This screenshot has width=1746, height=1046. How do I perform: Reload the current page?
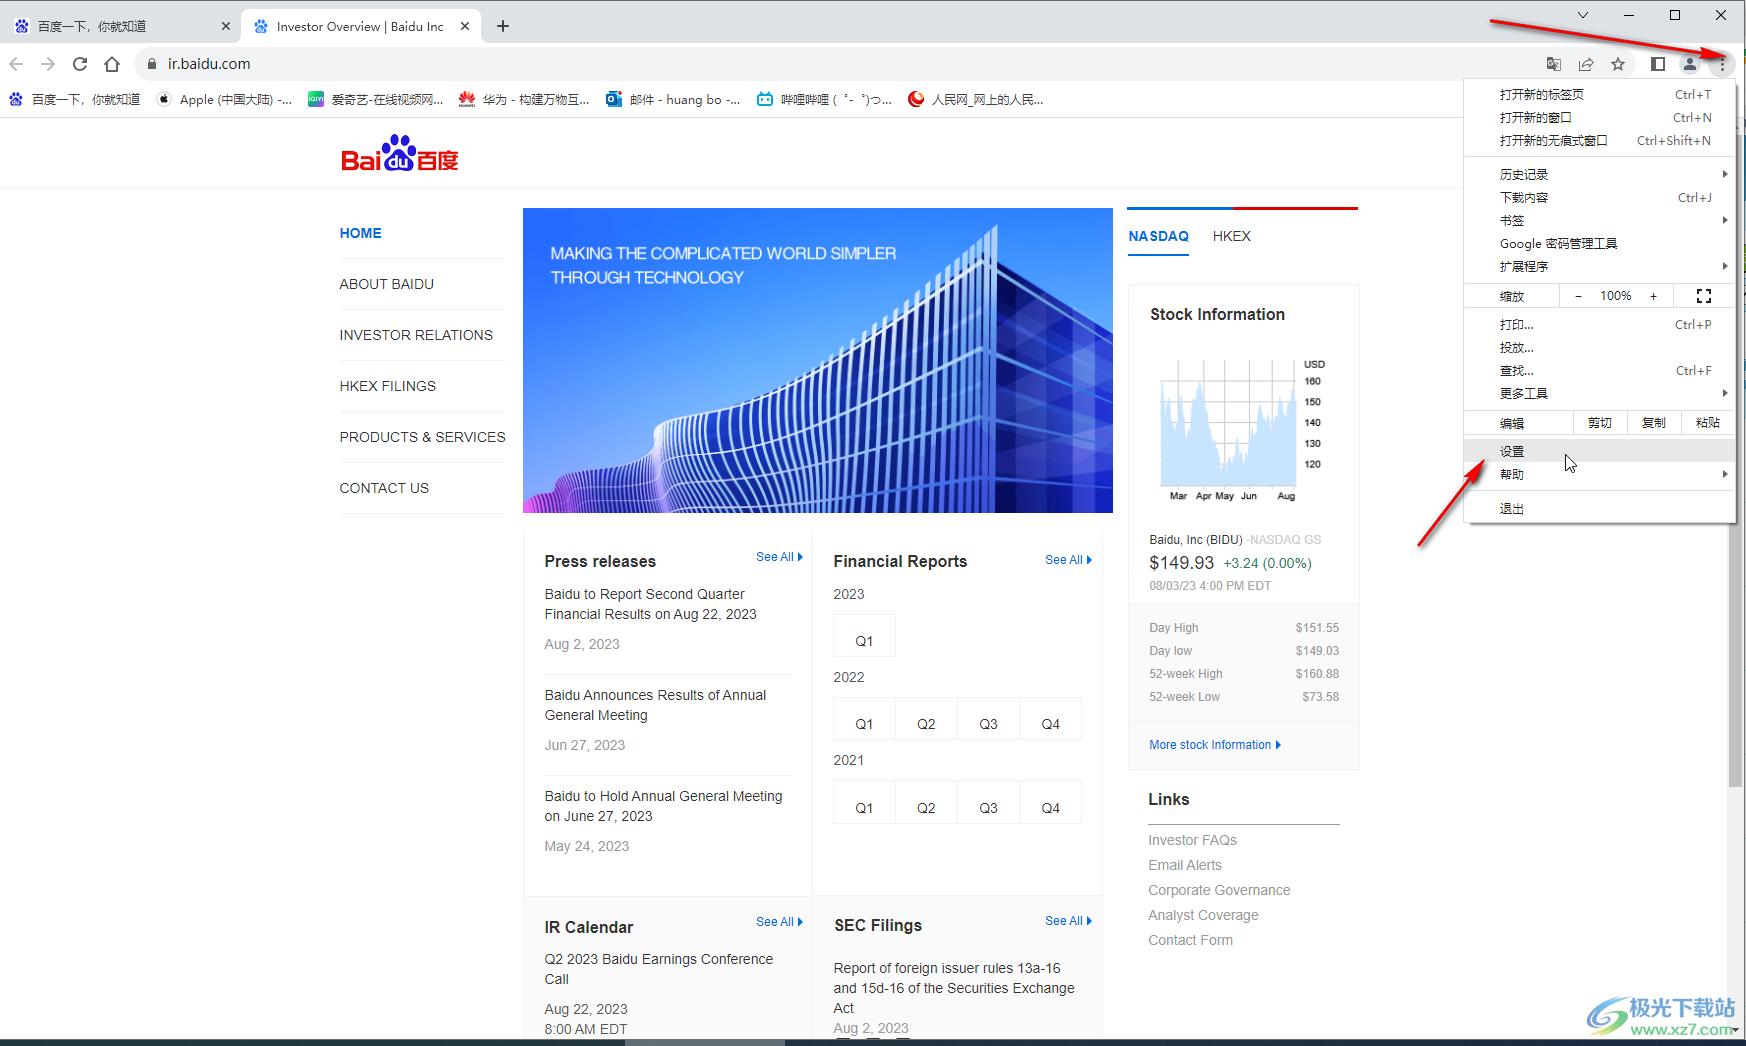point(80,64)
